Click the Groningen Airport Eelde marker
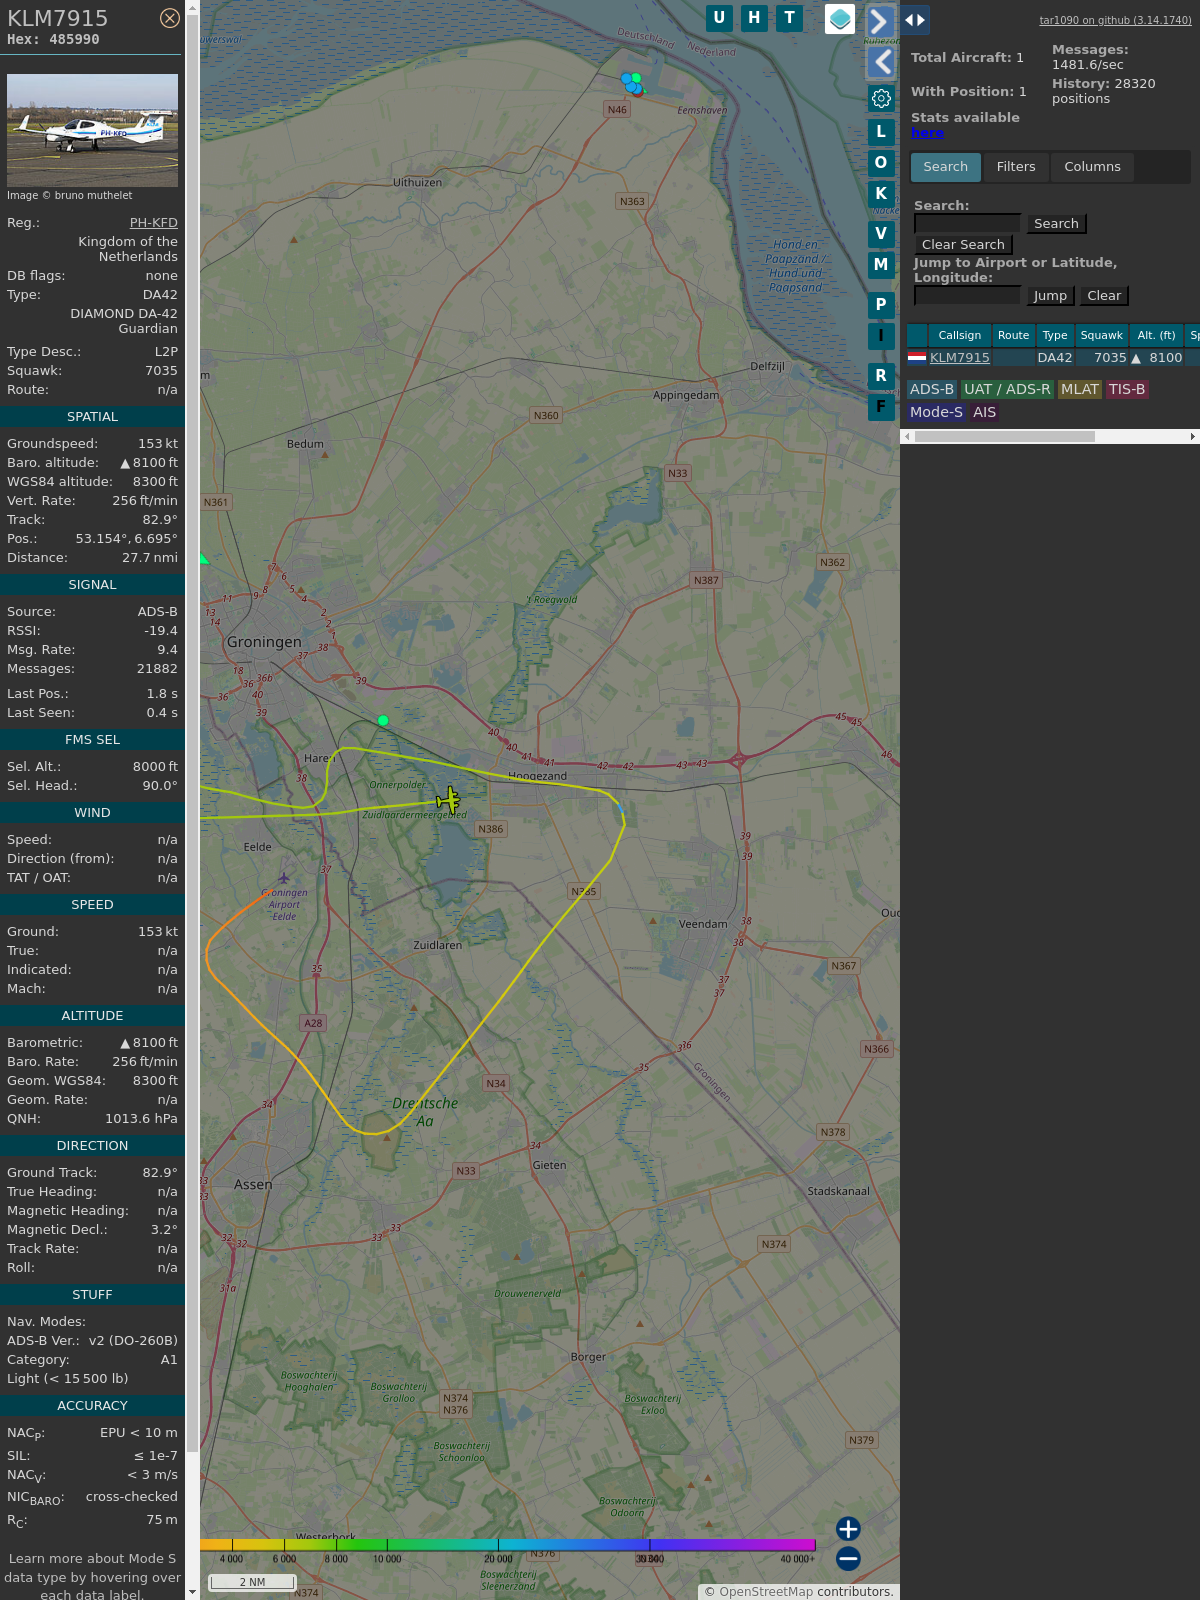1200x1600 pixels. [x=284, y=878]
